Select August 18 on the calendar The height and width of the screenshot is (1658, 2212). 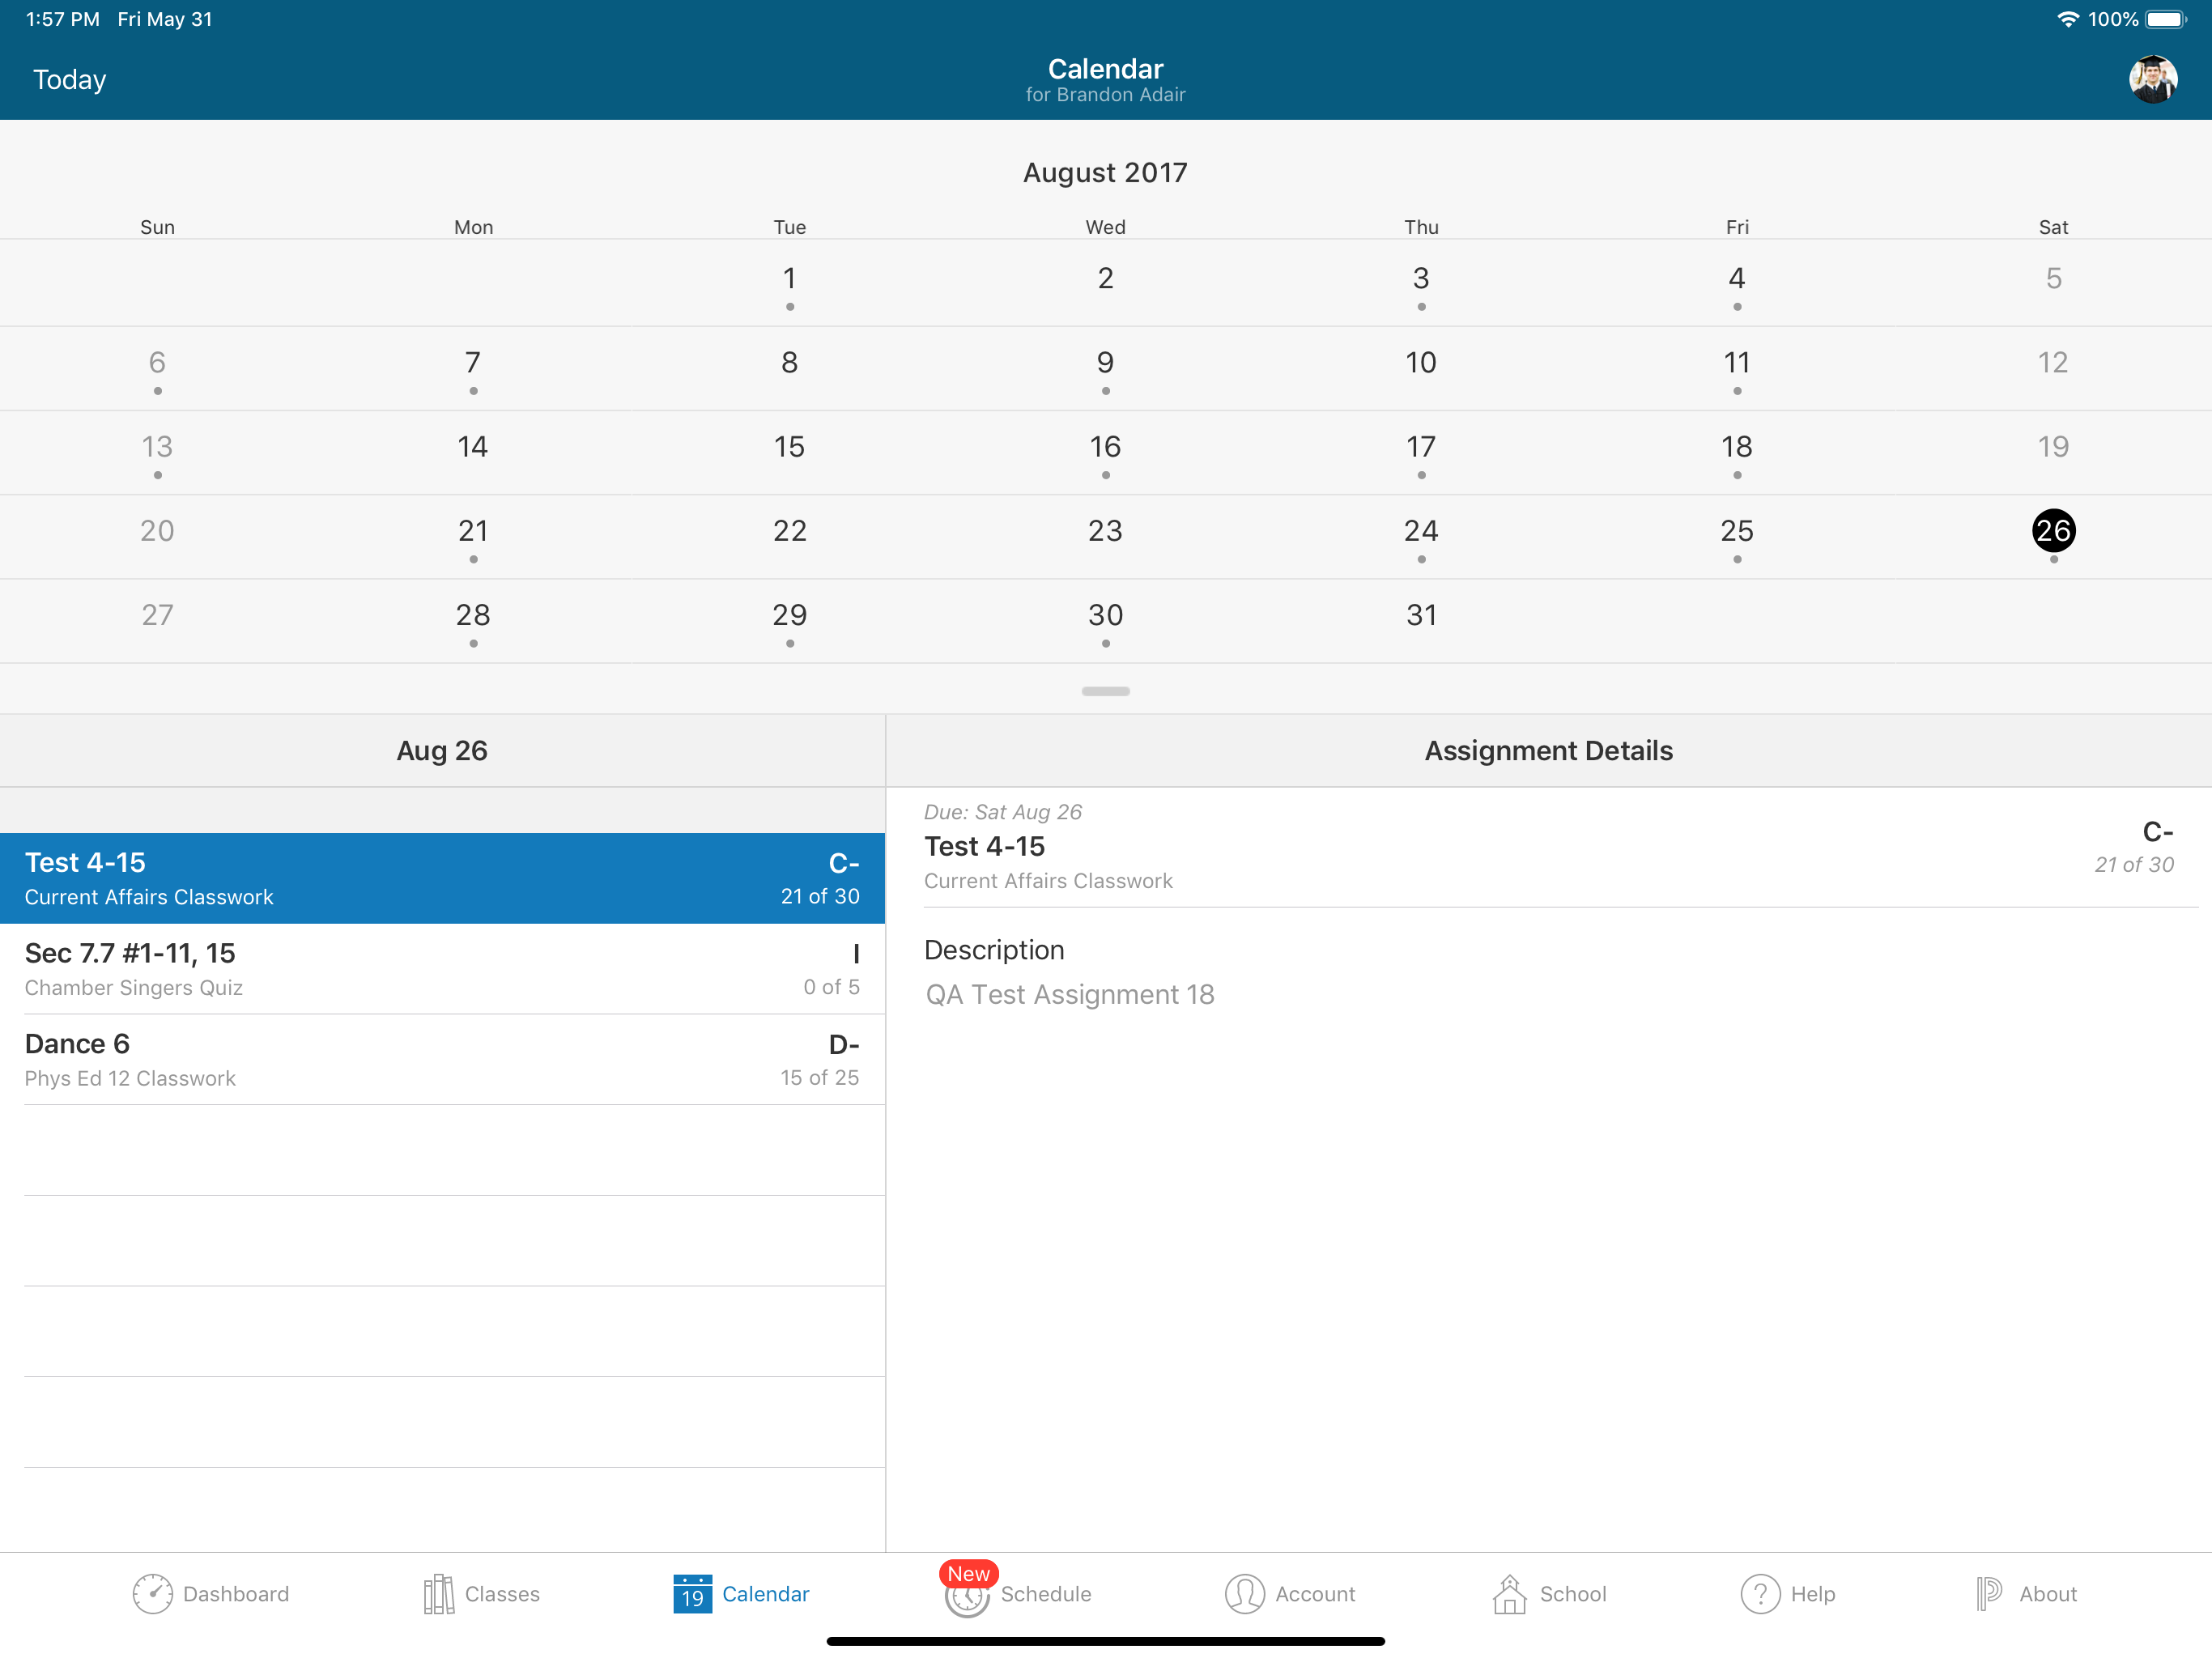1737,447
